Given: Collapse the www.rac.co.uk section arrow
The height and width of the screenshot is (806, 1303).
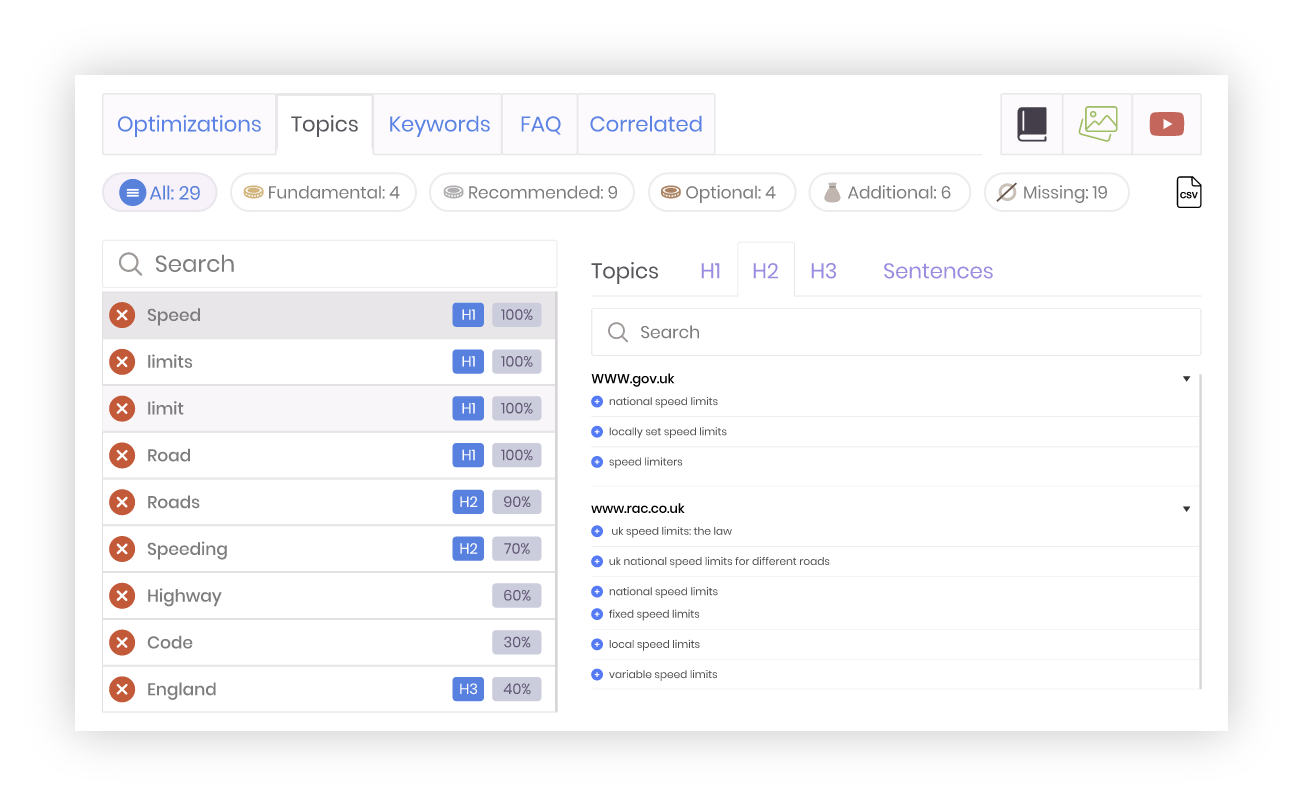Looking at the screenshot, I should (1186, 508).
